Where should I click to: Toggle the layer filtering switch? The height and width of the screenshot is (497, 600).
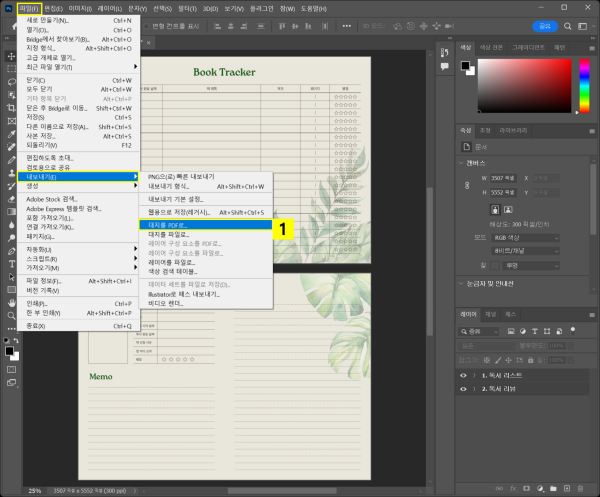point(573,330)
